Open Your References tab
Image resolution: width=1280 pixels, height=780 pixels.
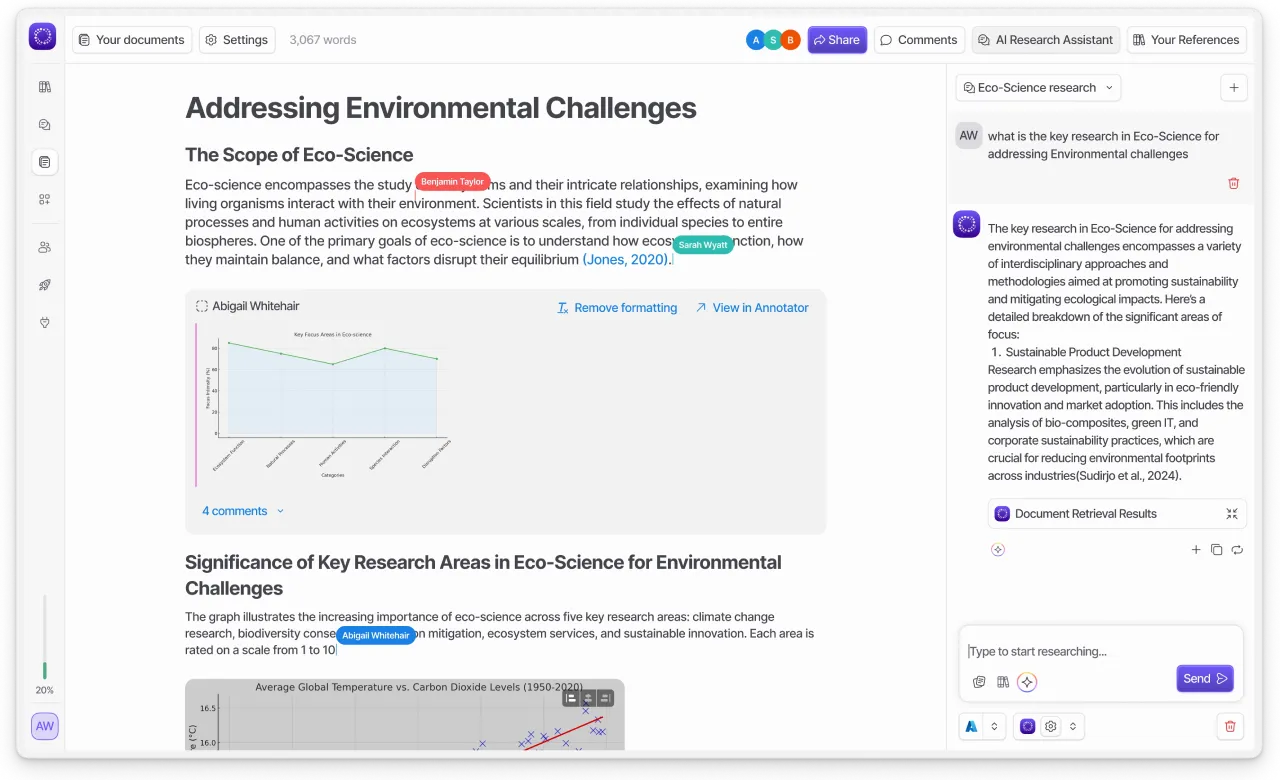pyautogui.click(x=1186, y=40)
